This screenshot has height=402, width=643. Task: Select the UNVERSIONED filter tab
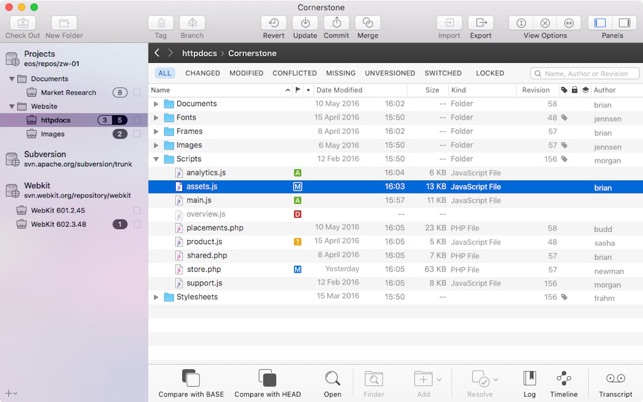point(390,73)
